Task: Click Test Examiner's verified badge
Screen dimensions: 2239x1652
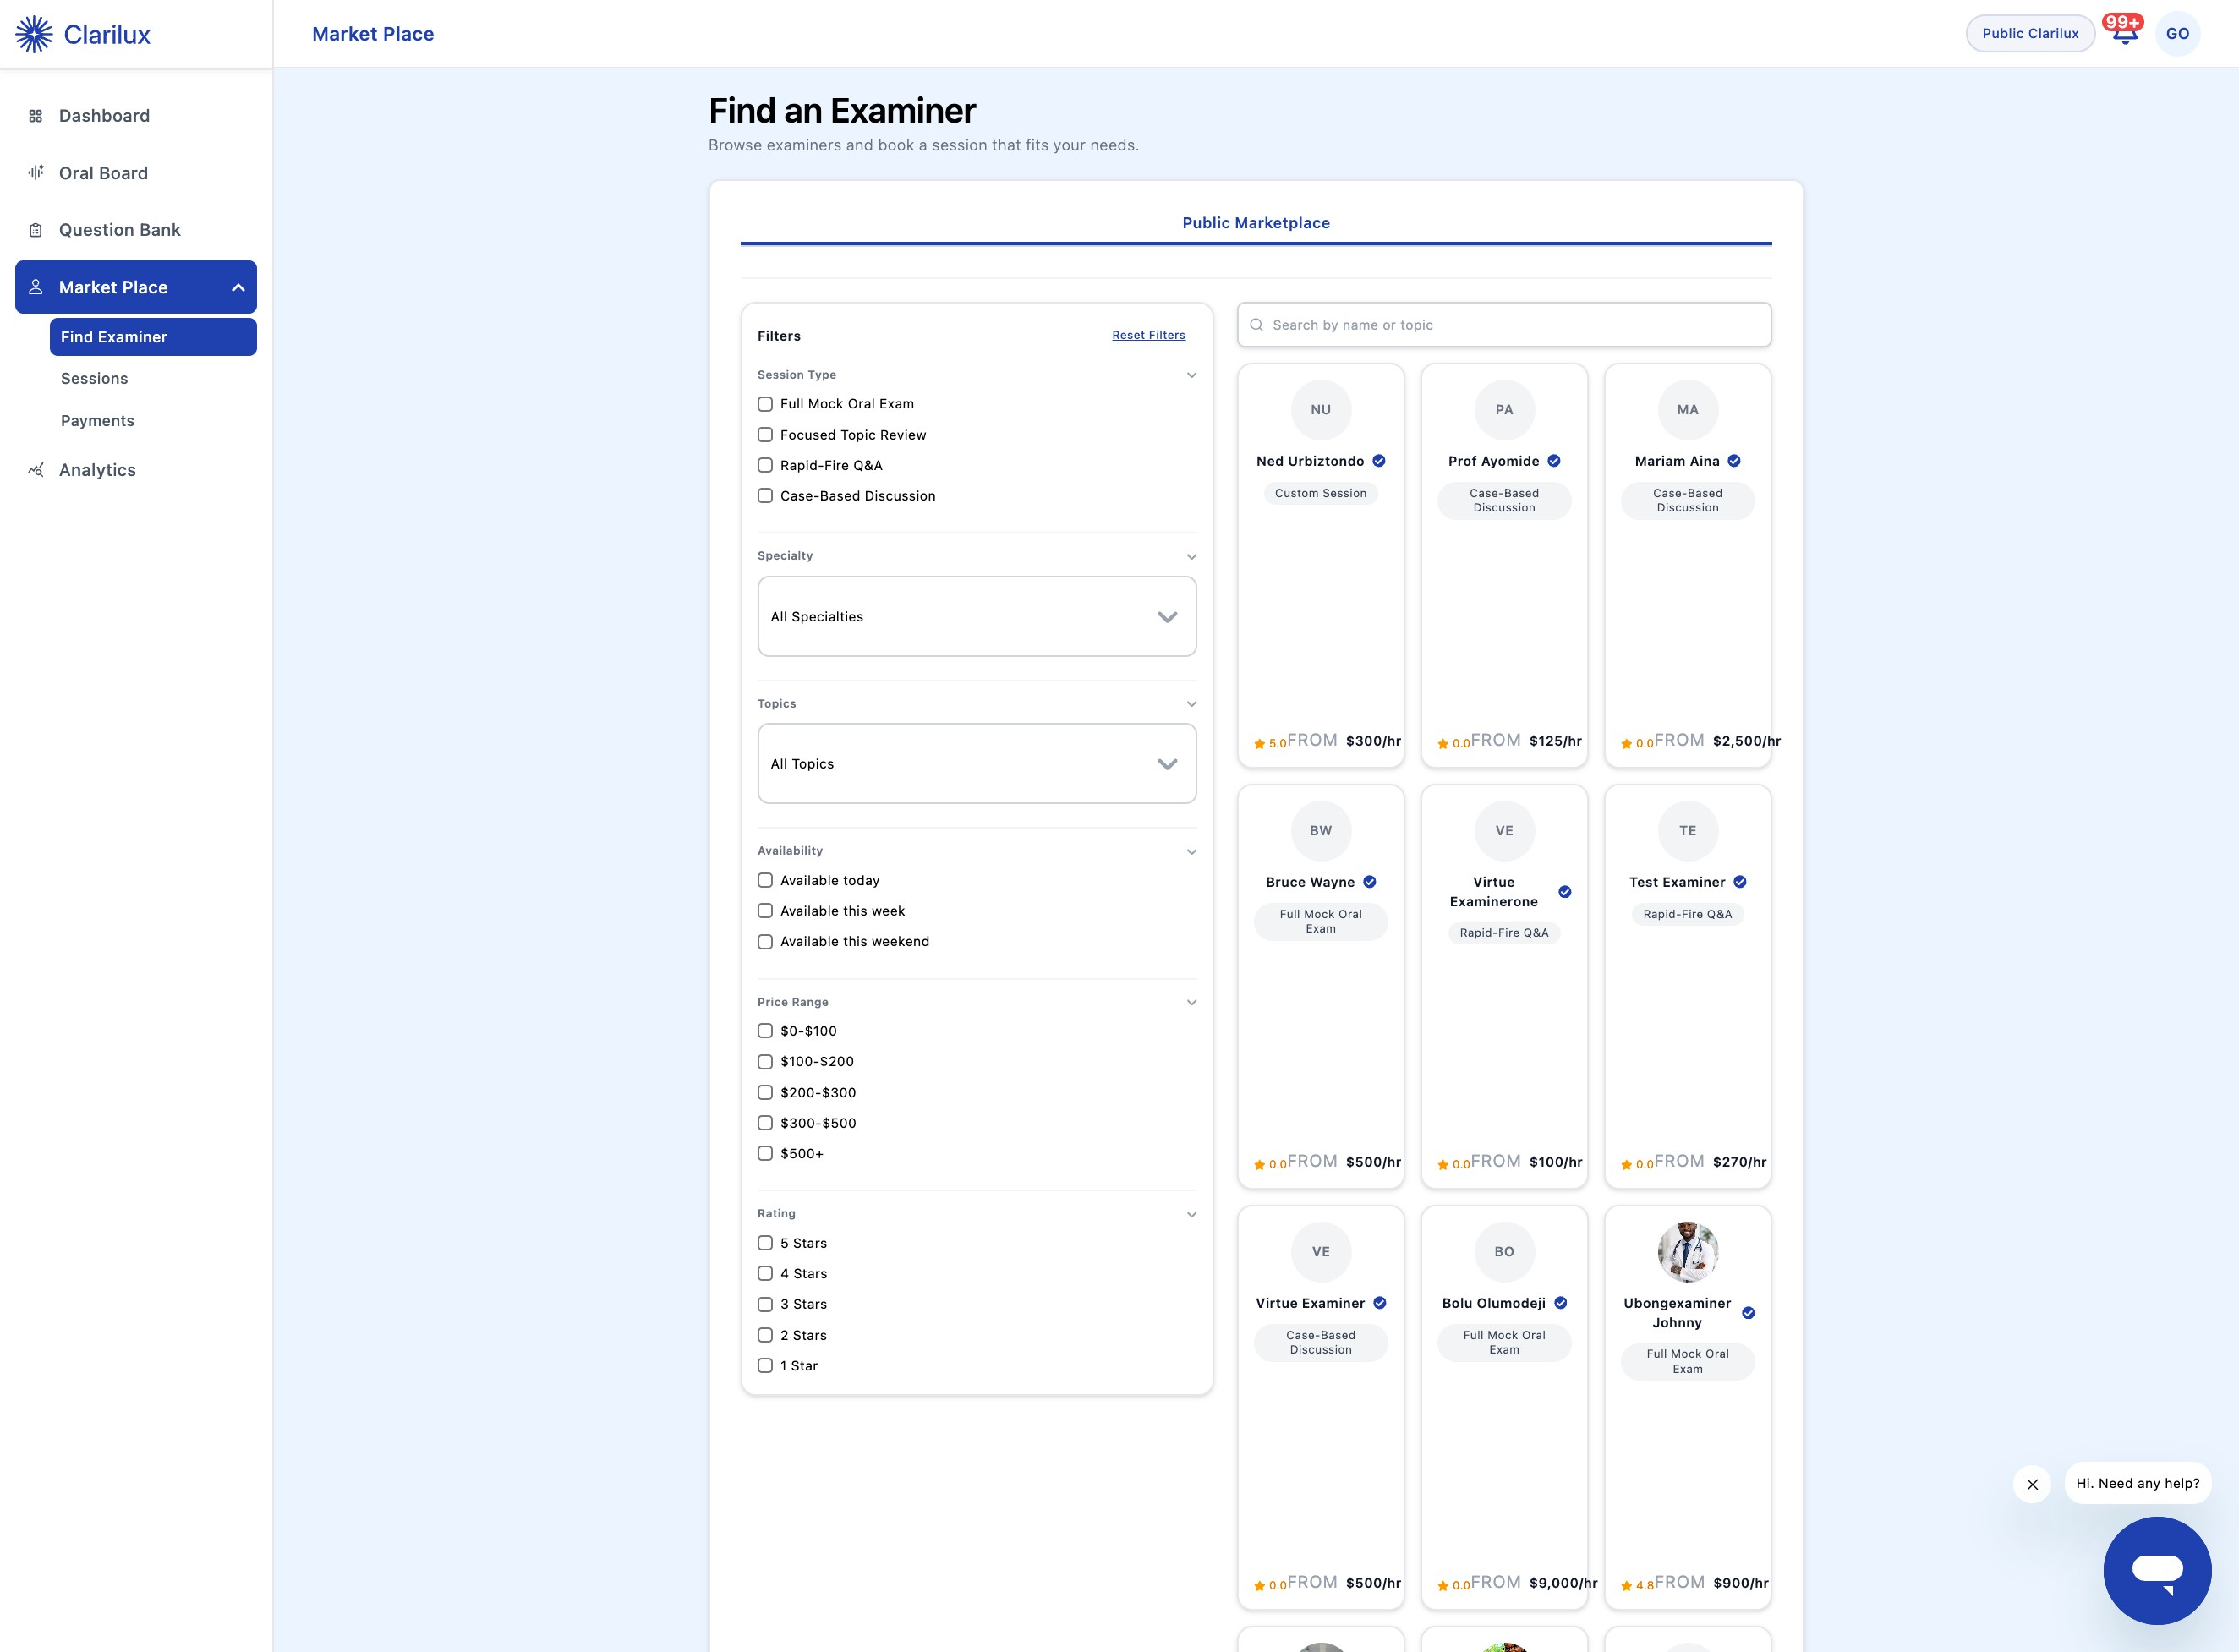Action: [1740, 882]
